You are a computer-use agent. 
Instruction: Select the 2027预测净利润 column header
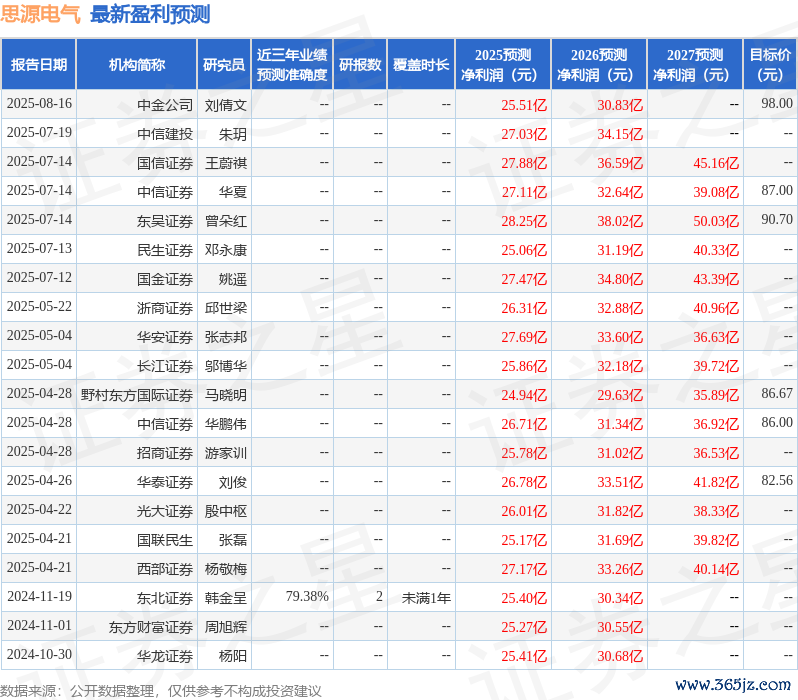click(x=695, y=65)
